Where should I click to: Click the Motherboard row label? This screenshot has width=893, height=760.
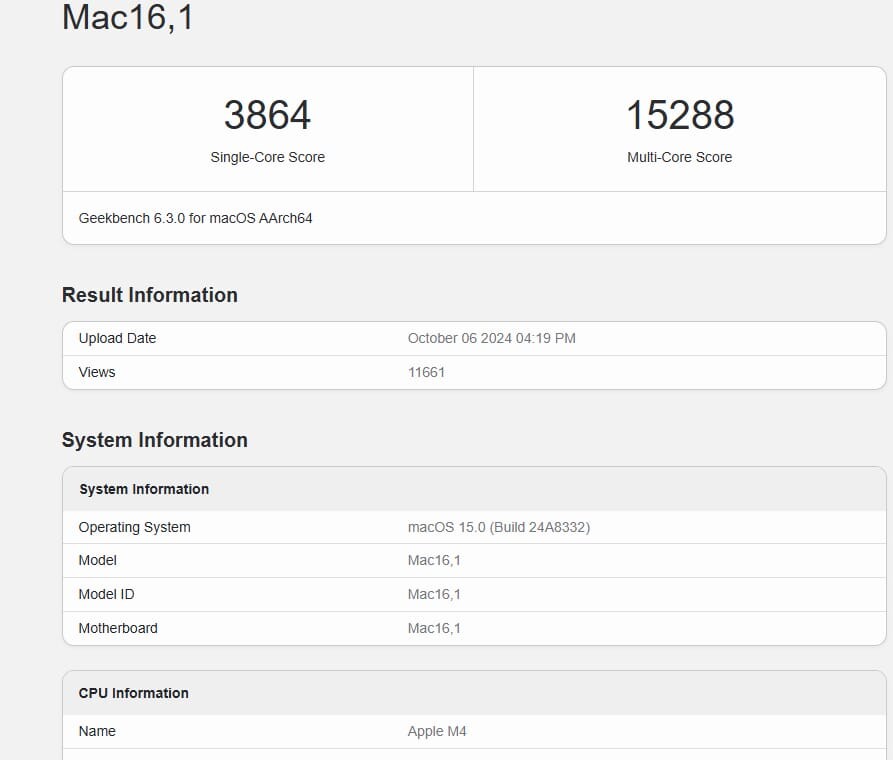click(118, 628)
